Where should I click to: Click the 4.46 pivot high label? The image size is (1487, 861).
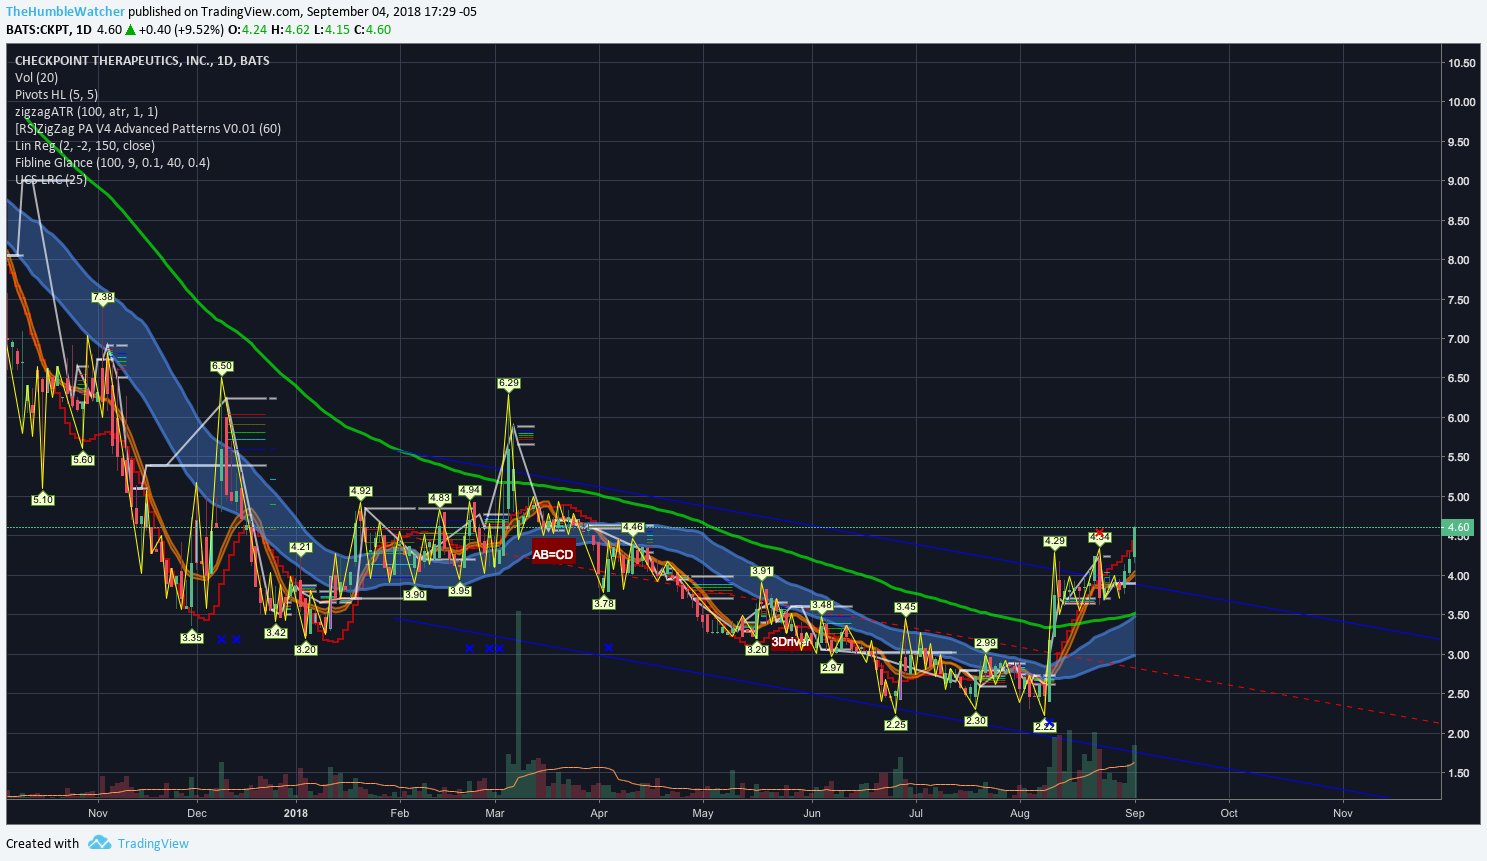(633, 527)
